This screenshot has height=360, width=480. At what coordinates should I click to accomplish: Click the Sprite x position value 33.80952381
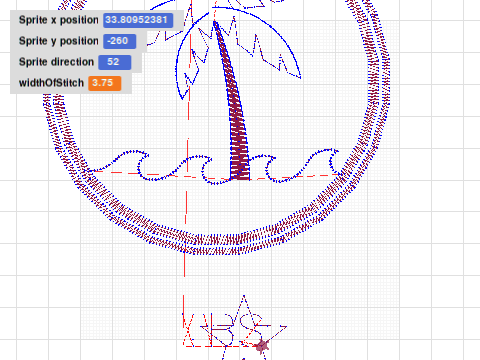pos(138,20)
